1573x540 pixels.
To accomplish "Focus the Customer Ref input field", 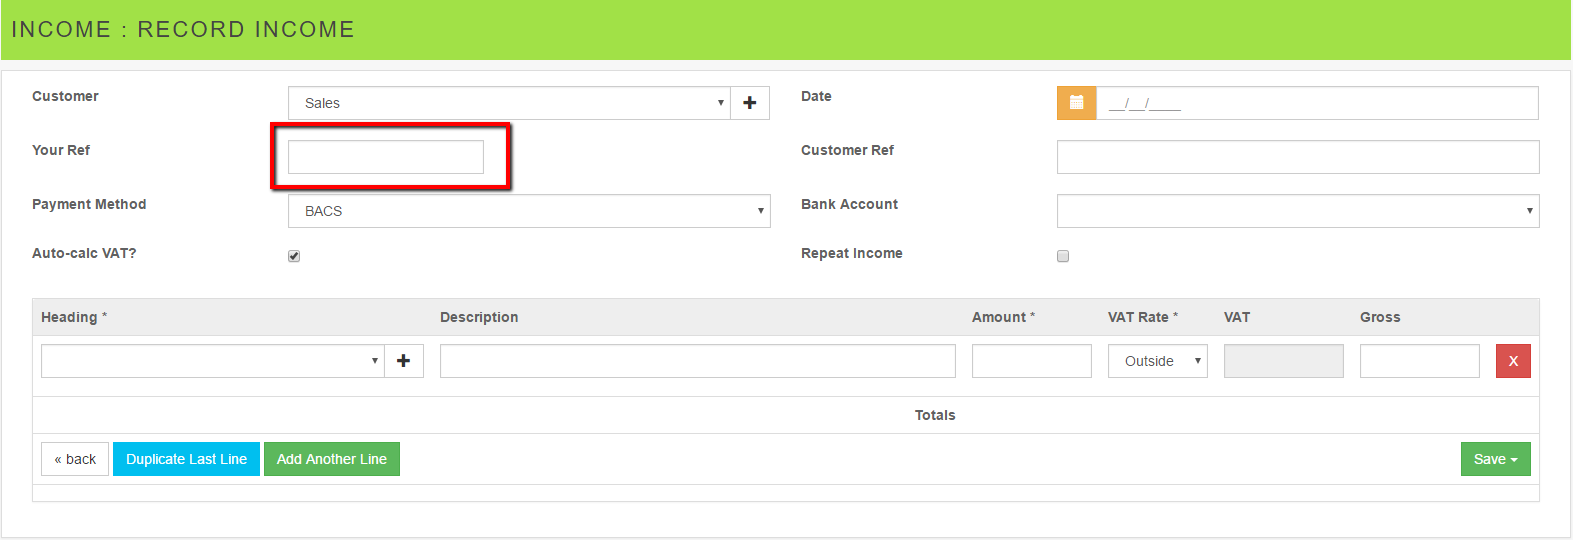I will pyautogui.click(x=1297, y=157).
